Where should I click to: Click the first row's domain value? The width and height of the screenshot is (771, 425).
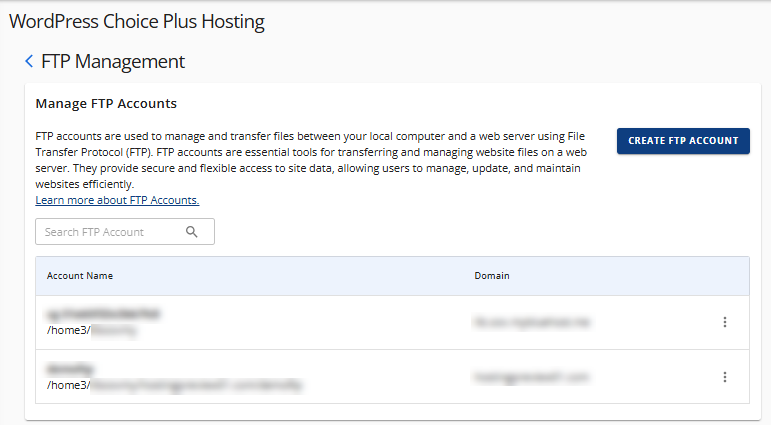529,322
